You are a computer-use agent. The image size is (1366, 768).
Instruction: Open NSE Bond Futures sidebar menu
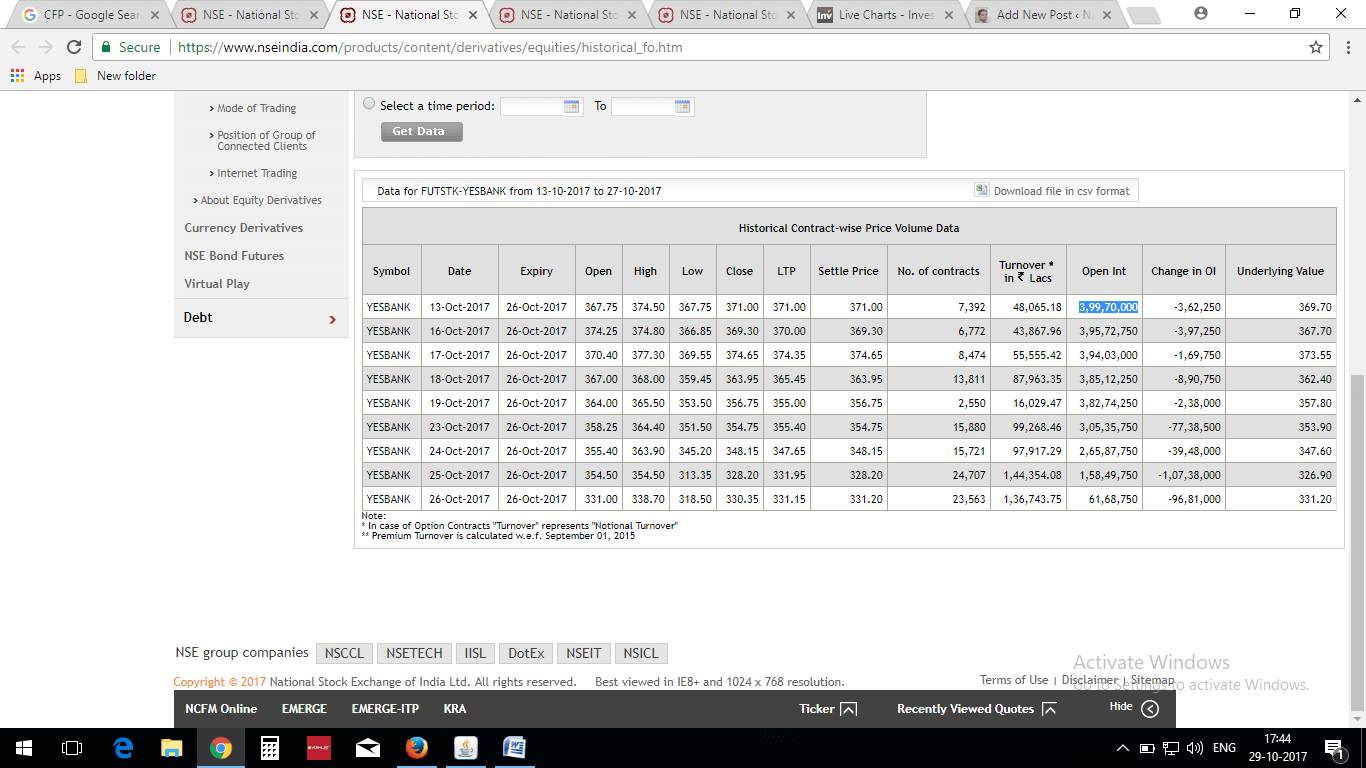234,256
